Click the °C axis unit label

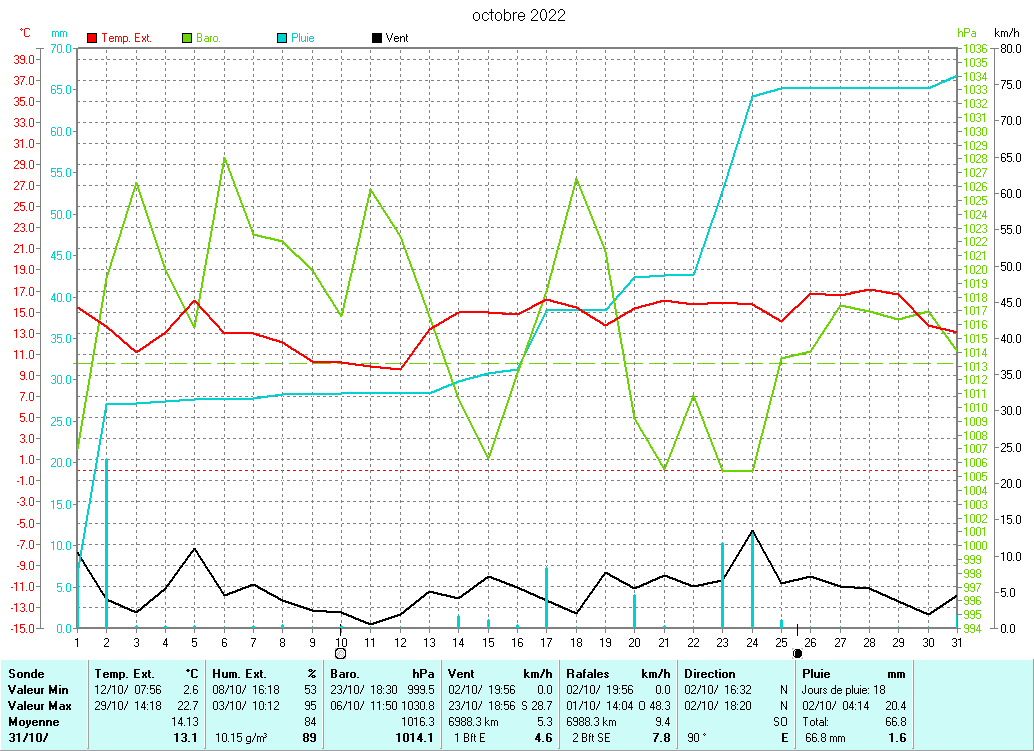tap(26, 33)
